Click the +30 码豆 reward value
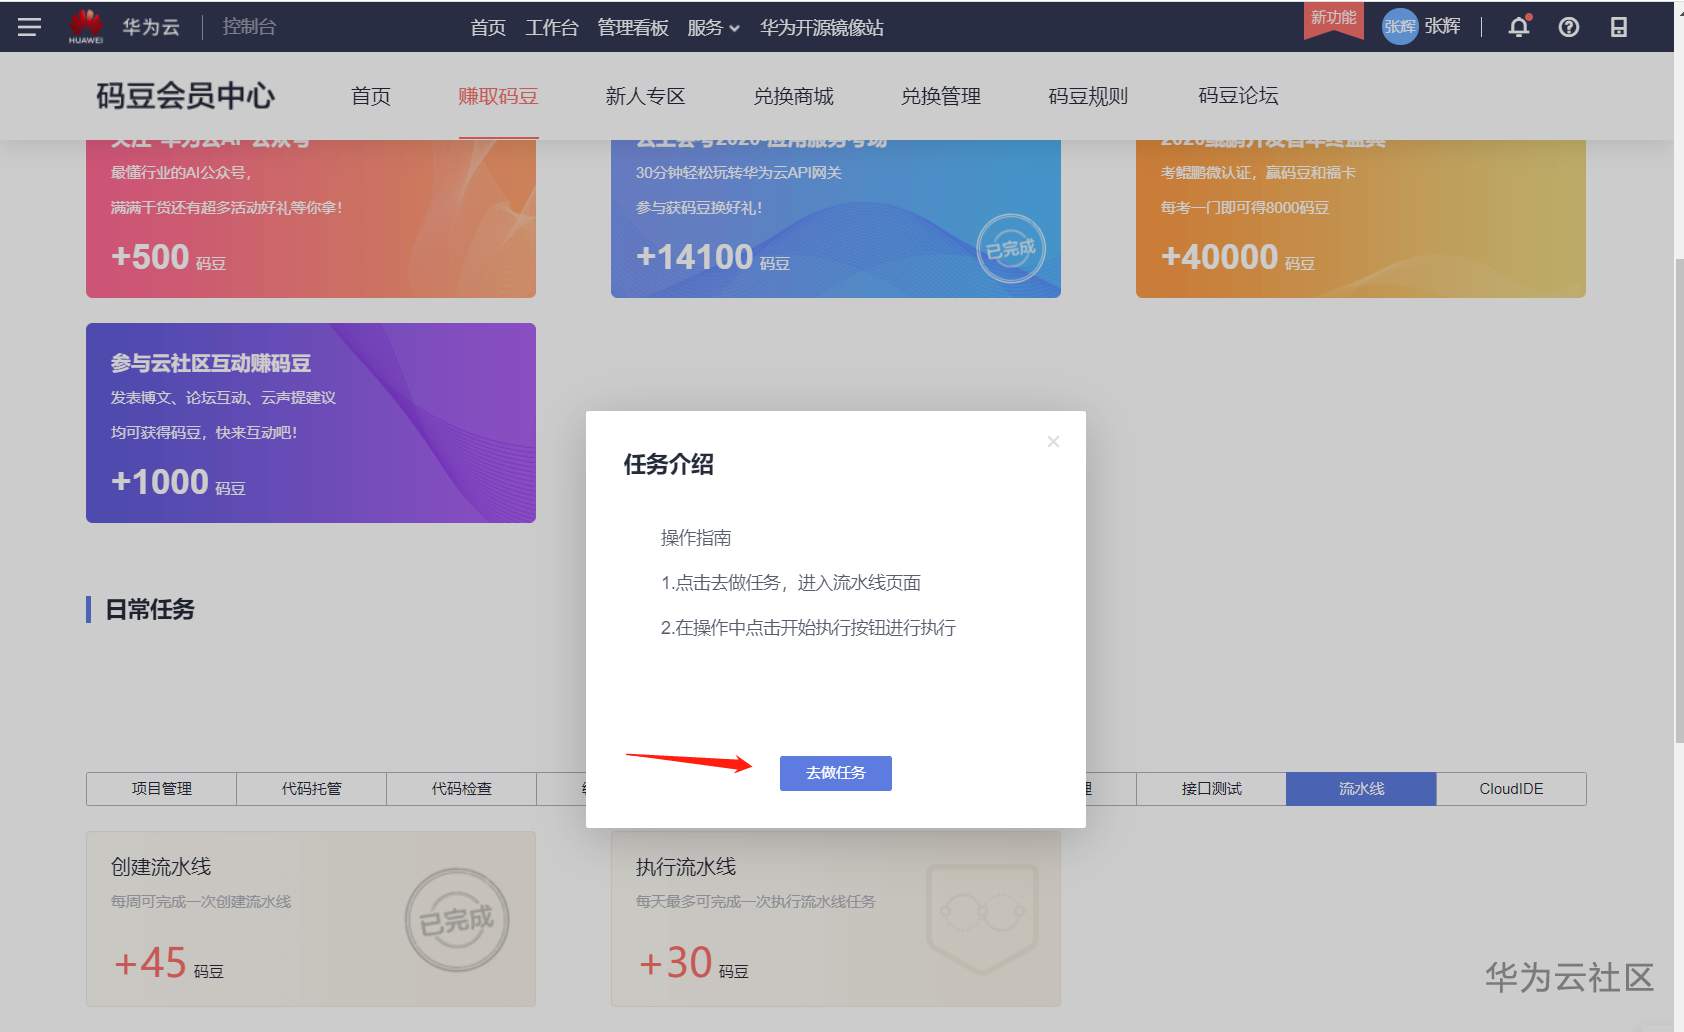The height and width of the screenshot is (1032, 1684). 693,963
